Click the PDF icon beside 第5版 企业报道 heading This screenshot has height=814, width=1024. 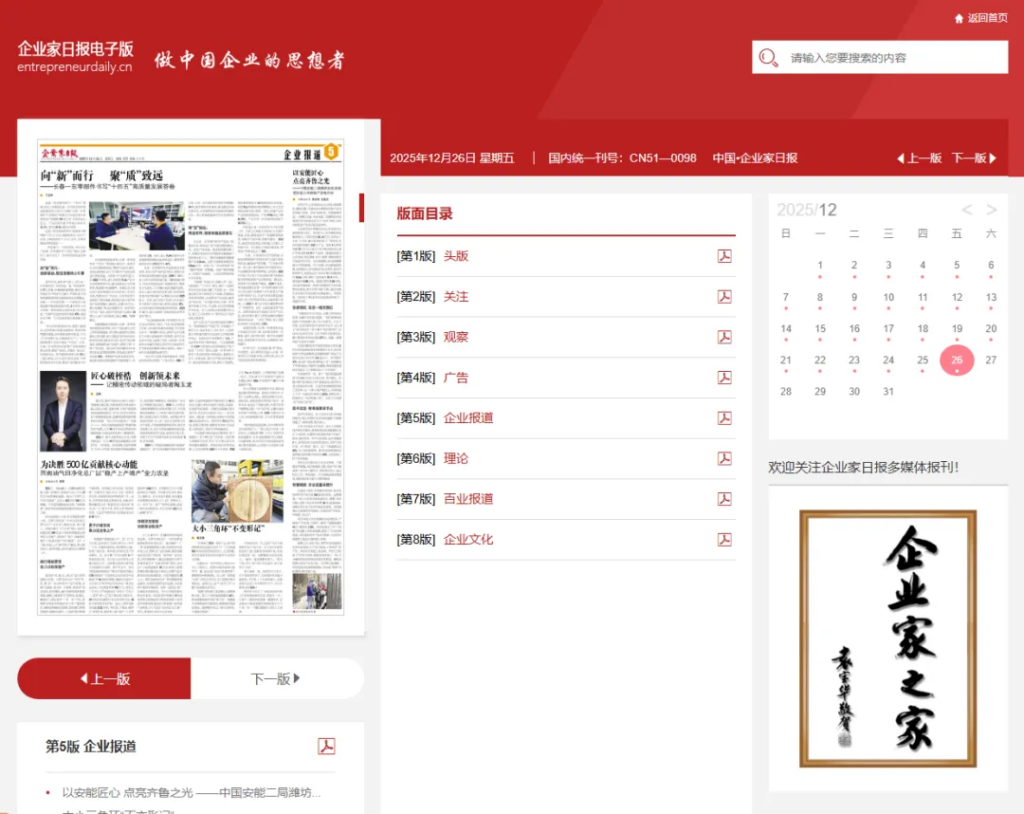326,746
